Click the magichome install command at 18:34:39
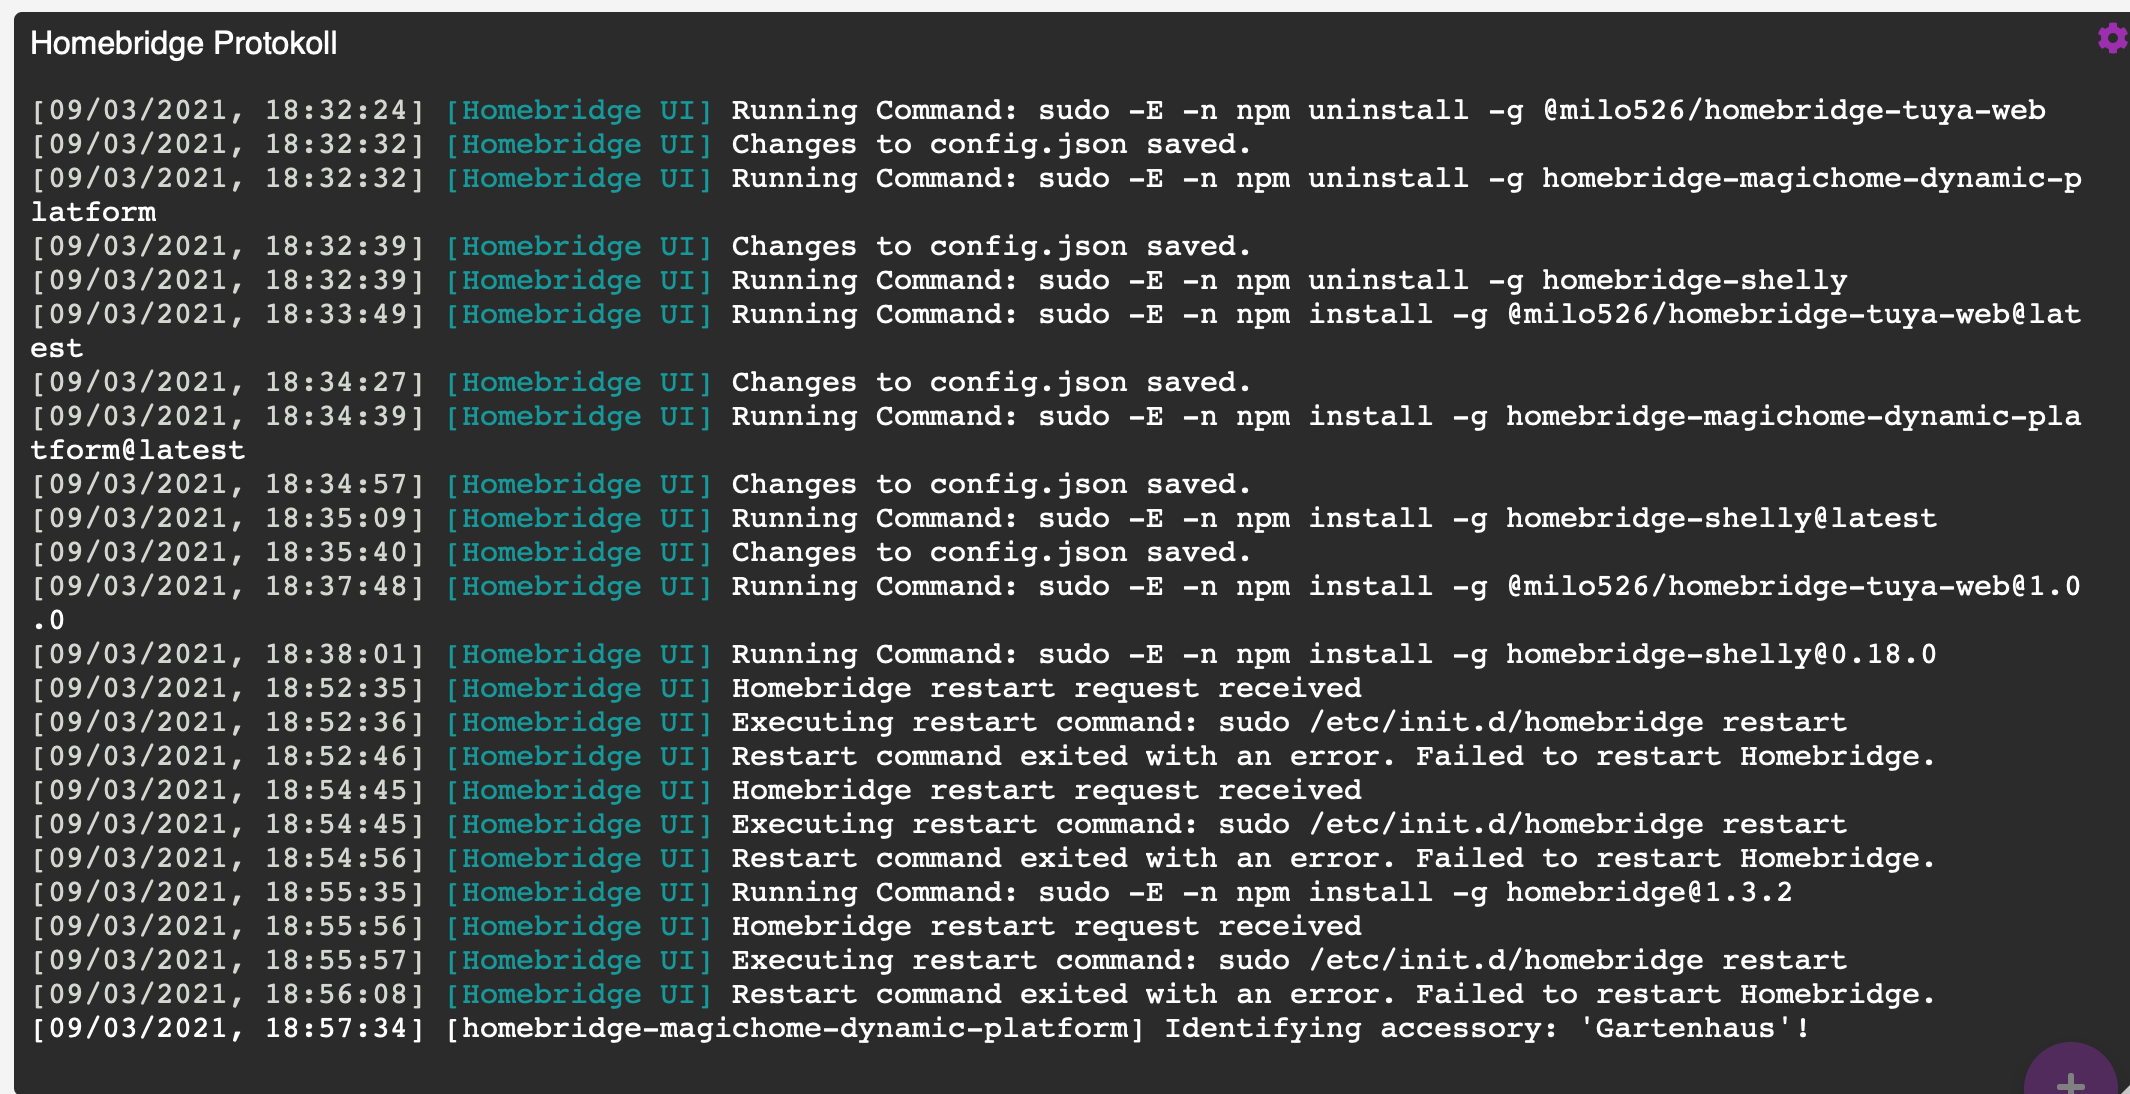Image resolution: width=2130 pixels, height=1094 pixels. pyautogui.click(x=1405, y=416)
